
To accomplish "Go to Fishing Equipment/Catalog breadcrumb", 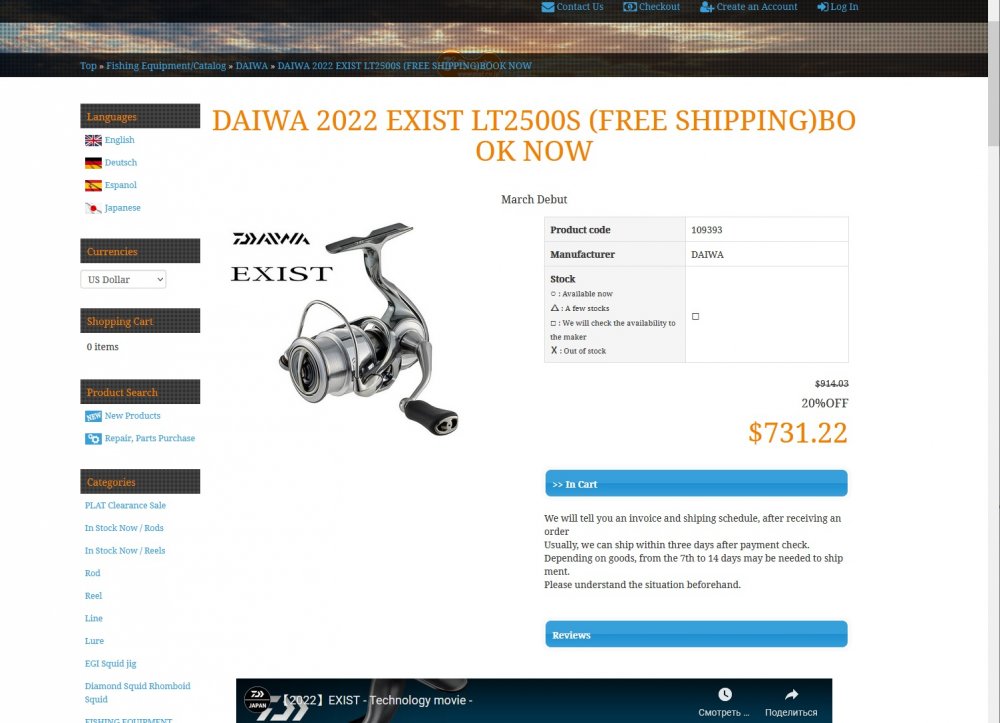I will pyautogui.click(x=166, y=66).
